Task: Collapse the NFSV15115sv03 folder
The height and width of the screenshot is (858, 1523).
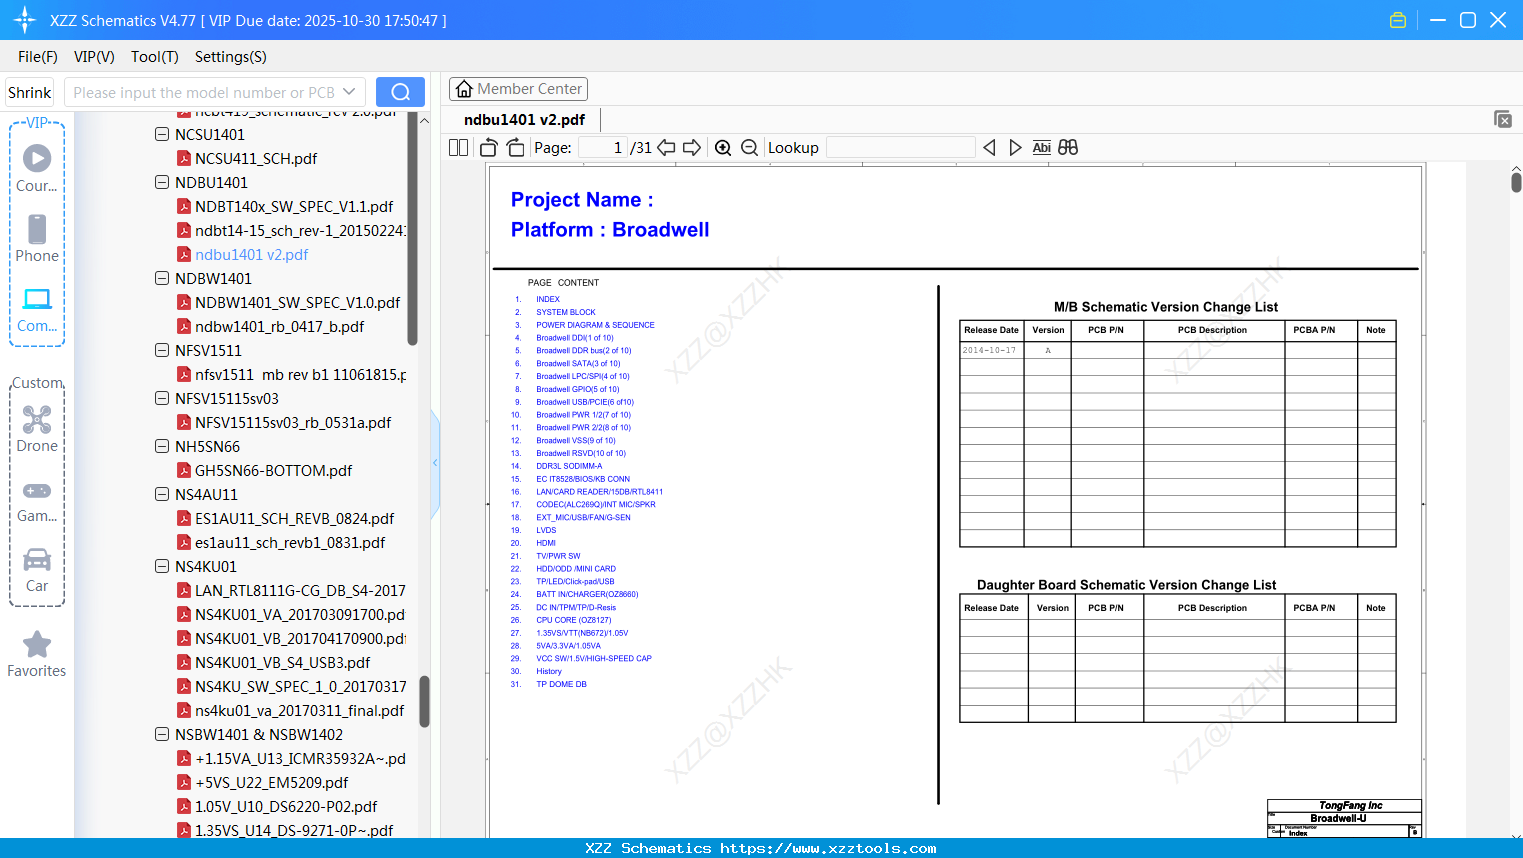Action: pos(162,398)
